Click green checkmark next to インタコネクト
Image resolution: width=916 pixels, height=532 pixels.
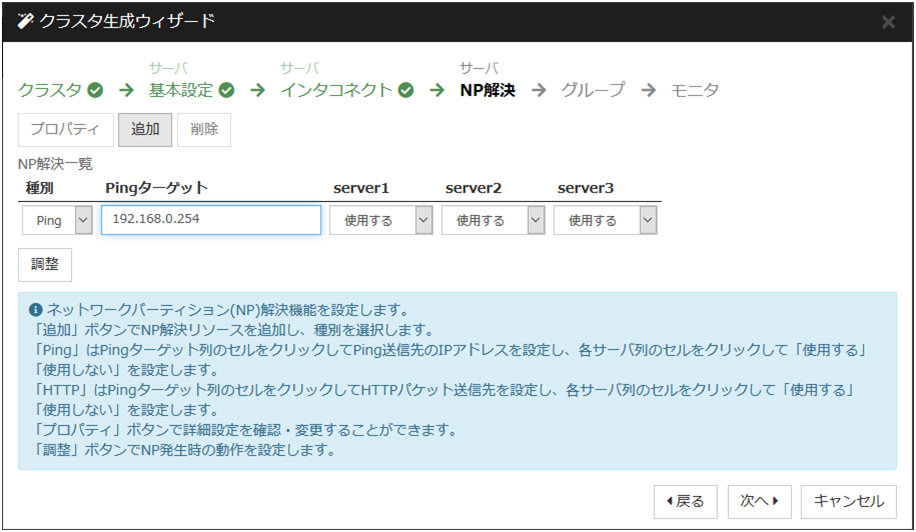(405, 90)
